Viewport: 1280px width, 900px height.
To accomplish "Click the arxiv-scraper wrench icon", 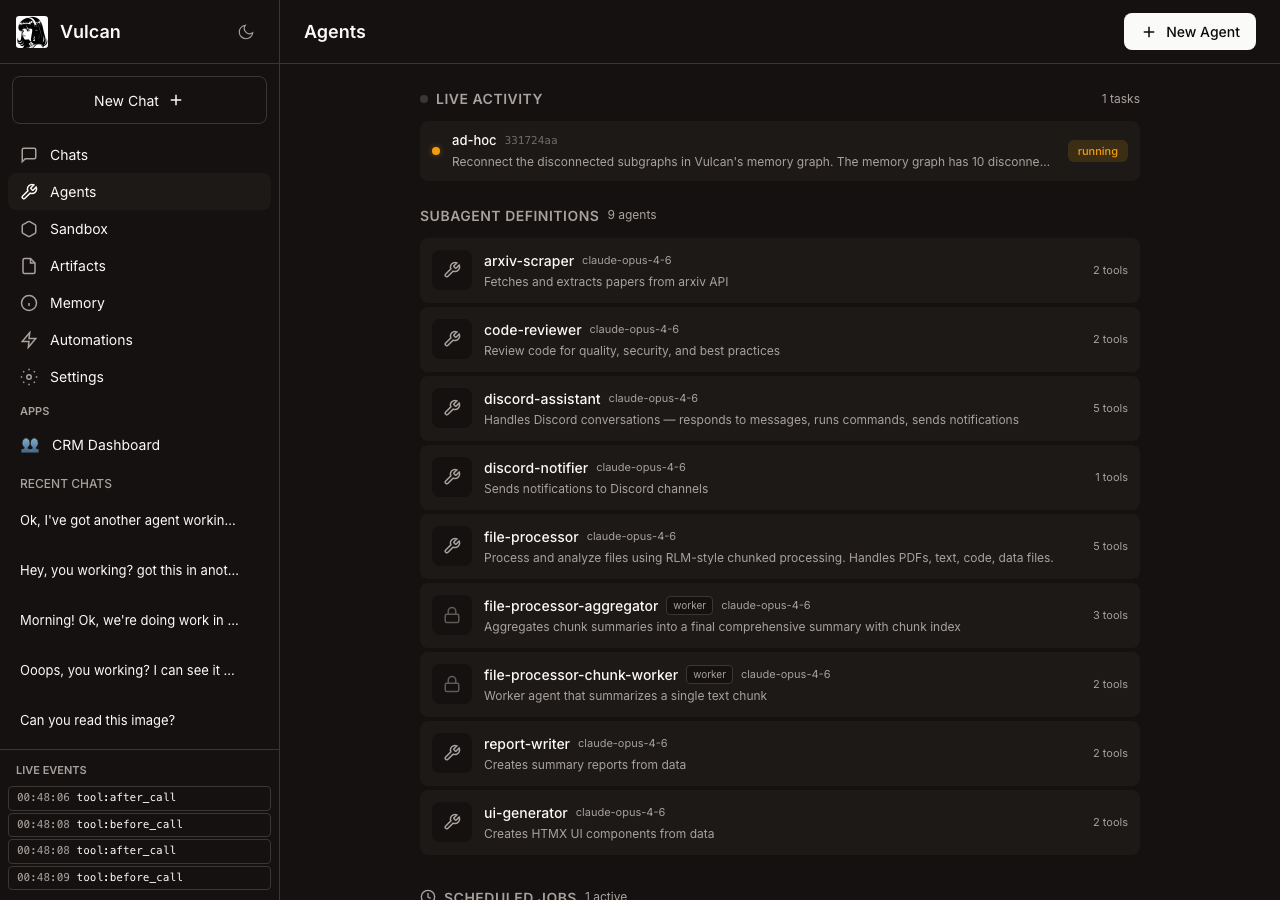I will pyautogui.click(x=452, y=270).
